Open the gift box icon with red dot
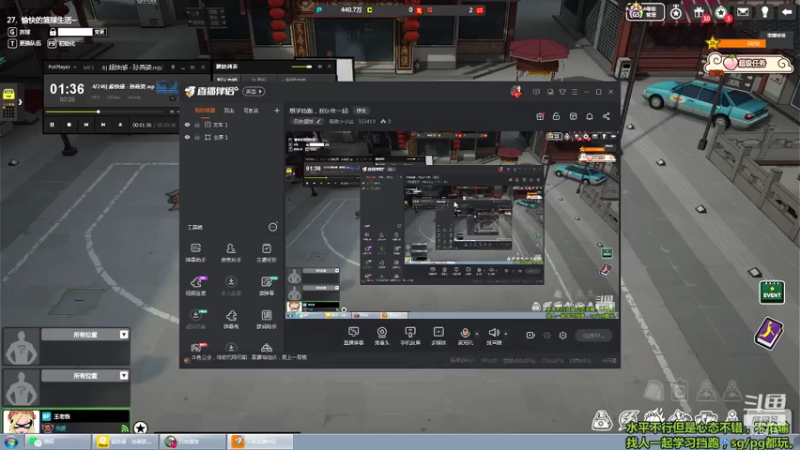Viewport: 800px width, 450px height. [540, 116]
